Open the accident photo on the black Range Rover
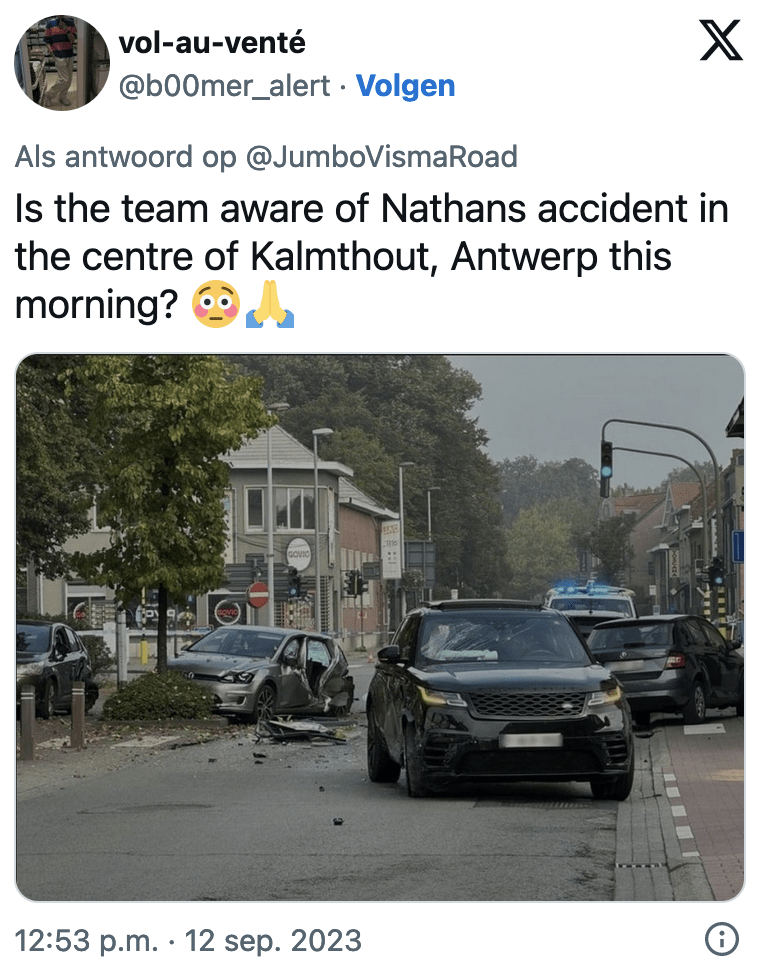 (500, 698)
